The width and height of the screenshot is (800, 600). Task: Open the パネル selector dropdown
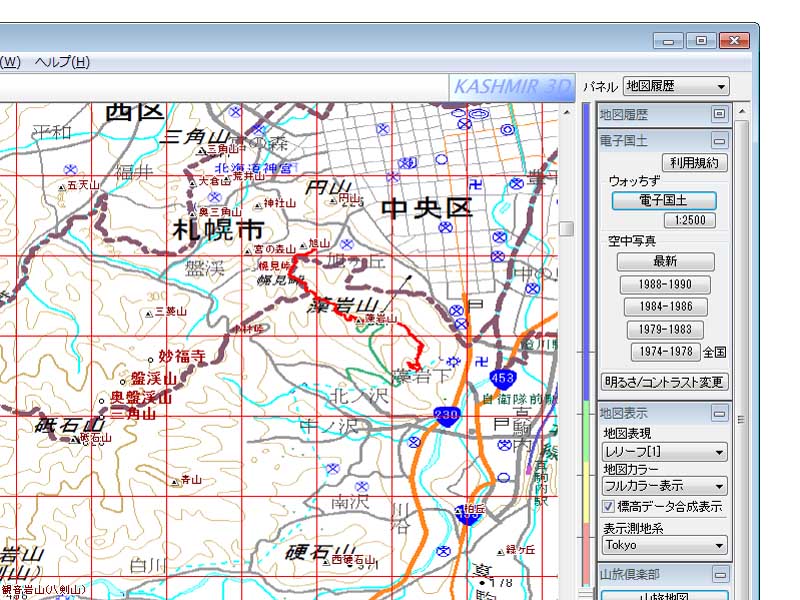[675, 87]
